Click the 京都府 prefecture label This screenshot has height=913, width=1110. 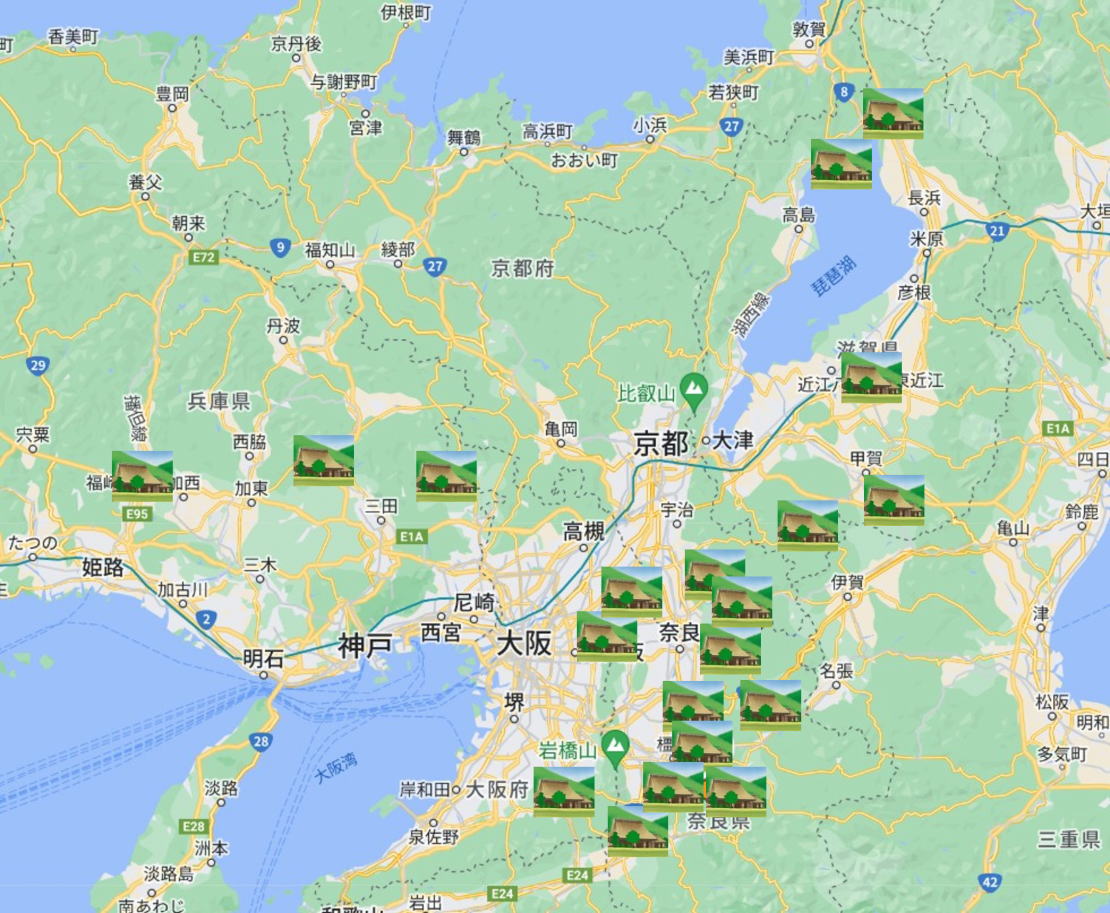pyautogui.click(x=522, y=268)
